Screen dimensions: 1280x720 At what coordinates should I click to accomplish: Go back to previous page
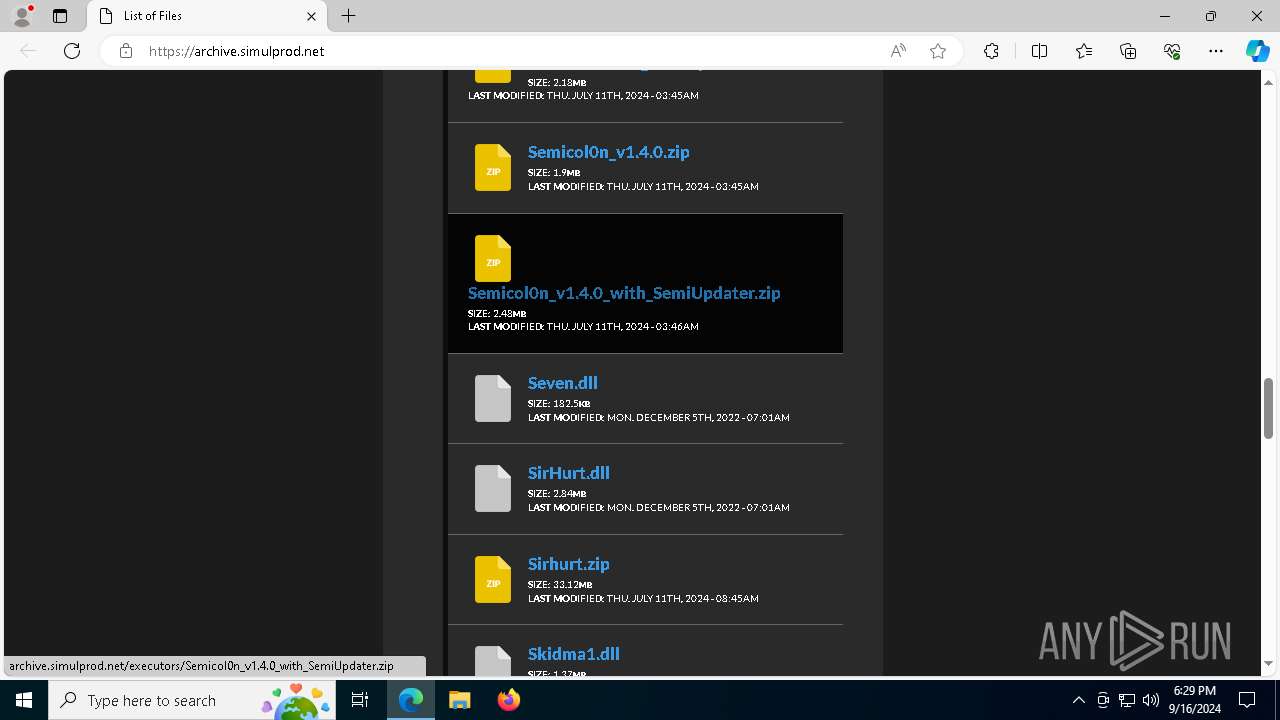28,51
